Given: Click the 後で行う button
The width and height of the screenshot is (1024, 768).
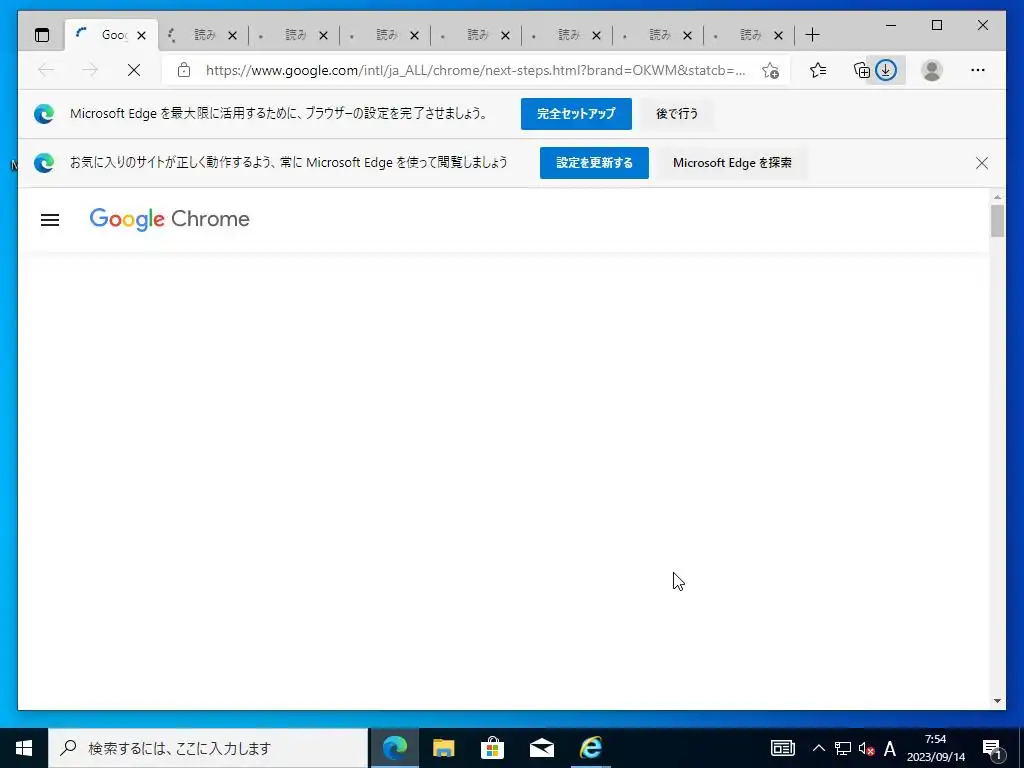Looking at the screenshot, I should (x=677, y=114).
